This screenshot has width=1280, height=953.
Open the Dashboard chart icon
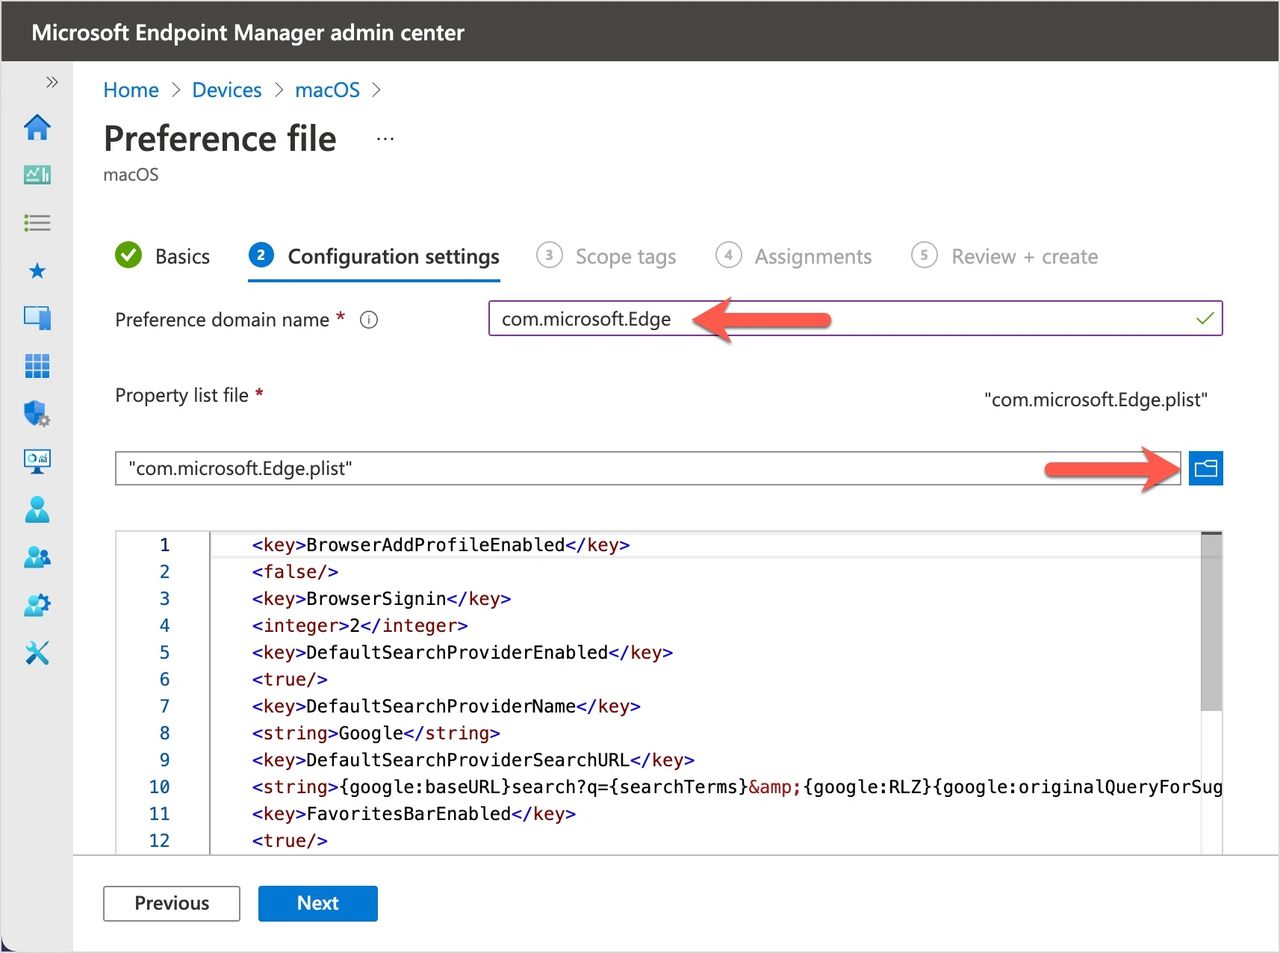(37, 175)
